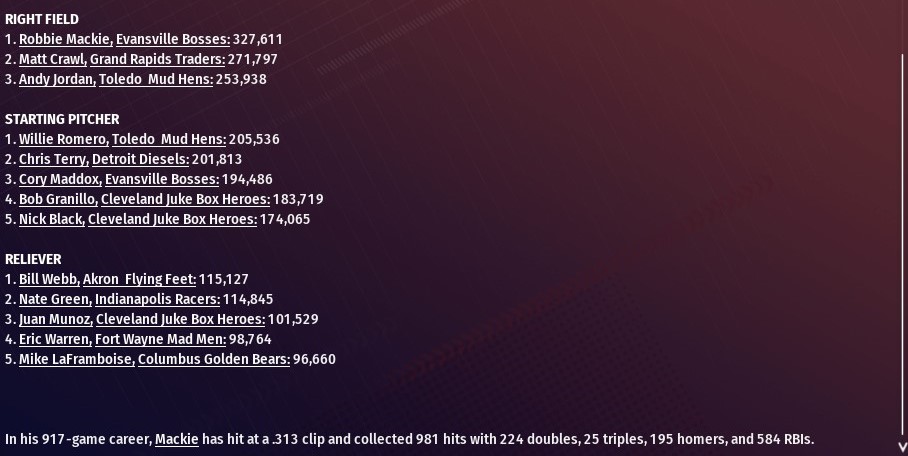
Task: Open Mackie link in career summary
Action: click(x=177, y=439)
